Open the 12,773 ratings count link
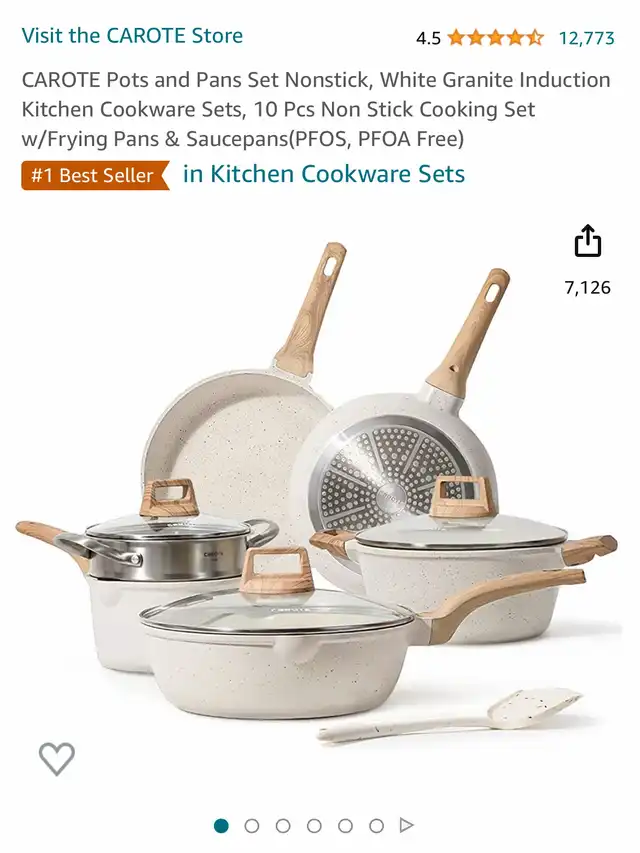Image resolution: width=640 pixels, height=853 pixels. click(587, 38)
